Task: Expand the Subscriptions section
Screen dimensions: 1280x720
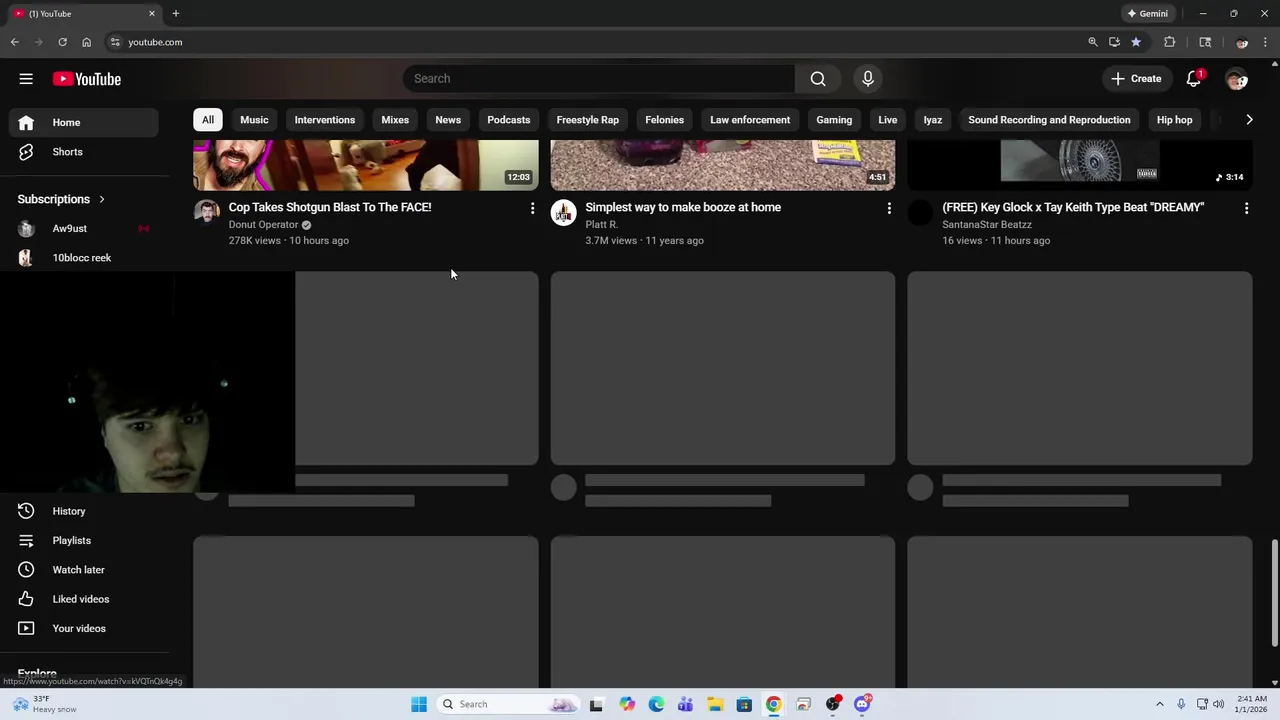Action: pyautogui.click(x=61, y=199)
